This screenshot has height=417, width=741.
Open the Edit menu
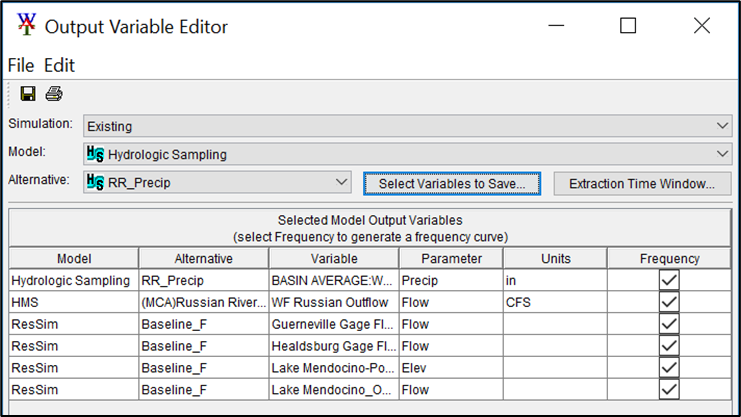[x=59, y=65]
